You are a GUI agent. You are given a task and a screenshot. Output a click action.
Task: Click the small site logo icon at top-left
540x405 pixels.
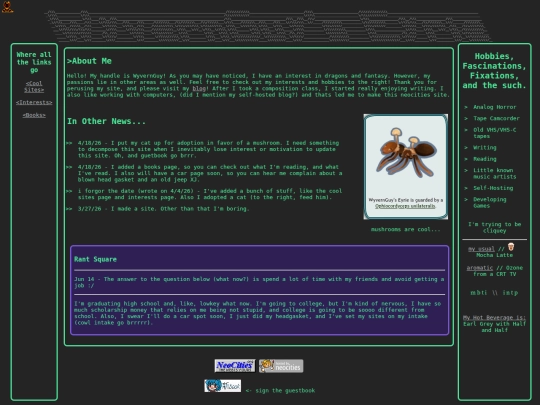click(7, 7)
